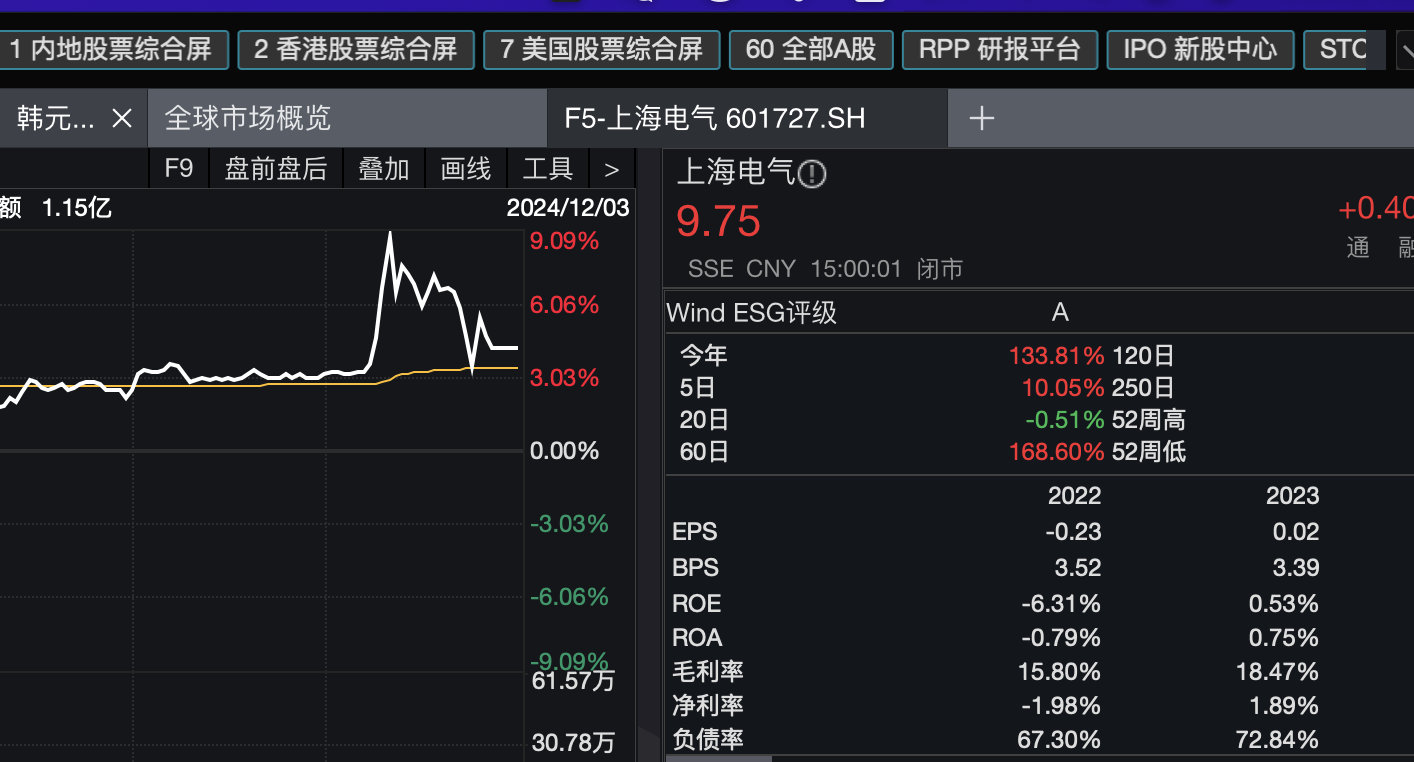Click the 今年 return 133.81%

tap(1056, 356)
